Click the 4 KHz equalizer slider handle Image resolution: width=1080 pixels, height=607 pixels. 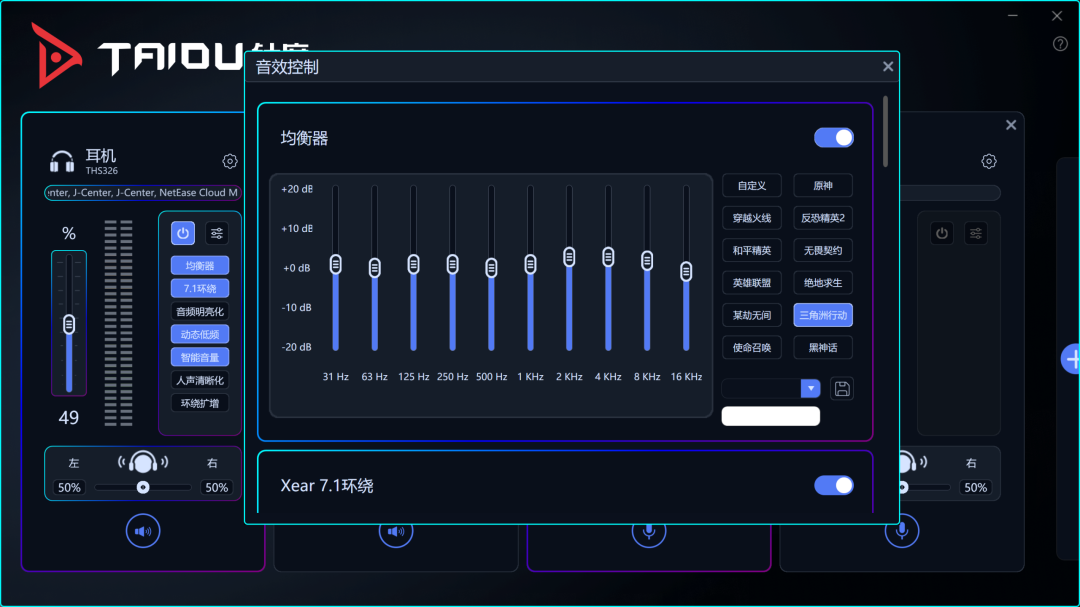click(608, 257)
